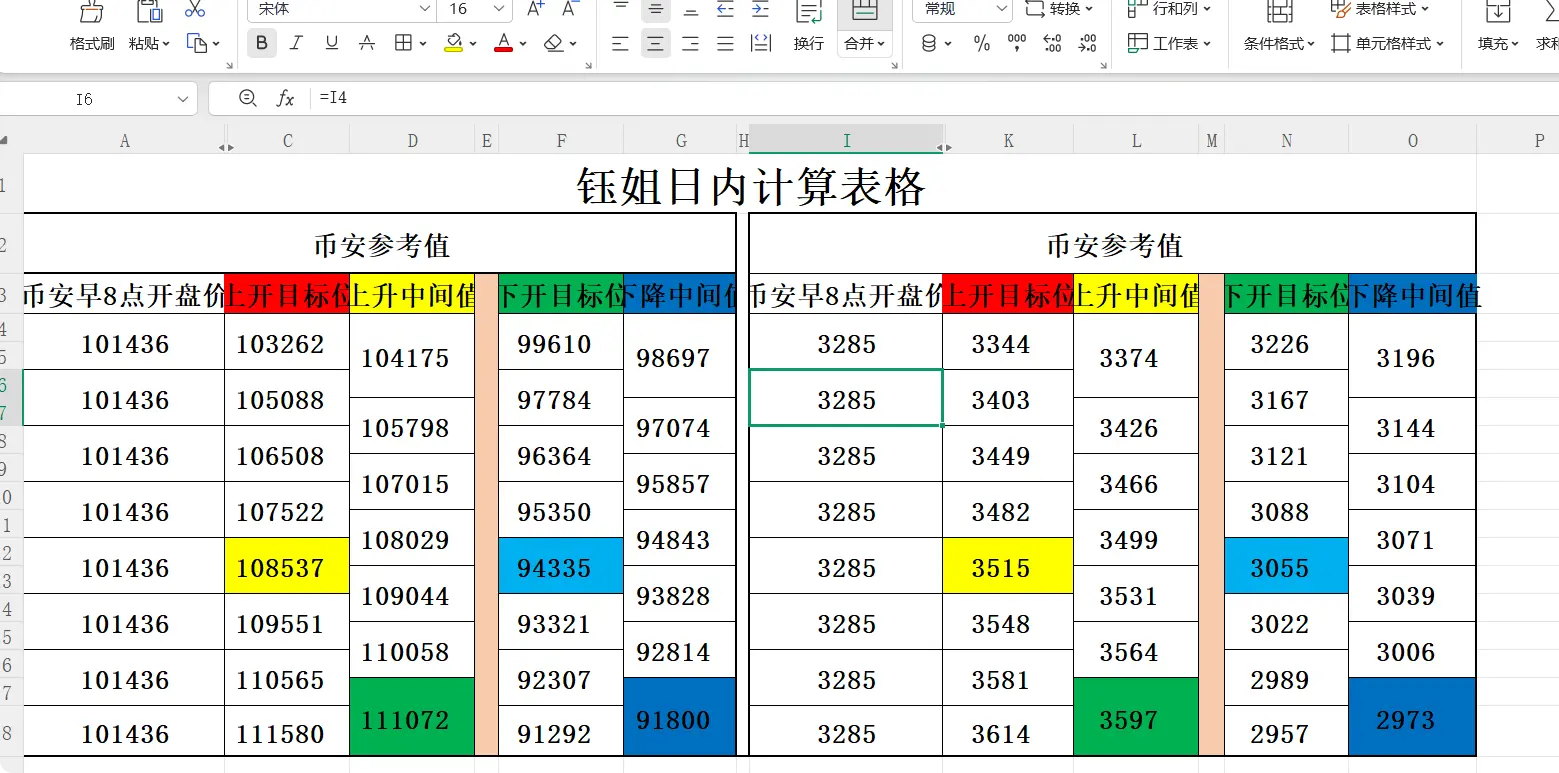Select column O by its header
Viewport: 1559px width, 773px height.
pyautogui.click(x=1412, y=141)
